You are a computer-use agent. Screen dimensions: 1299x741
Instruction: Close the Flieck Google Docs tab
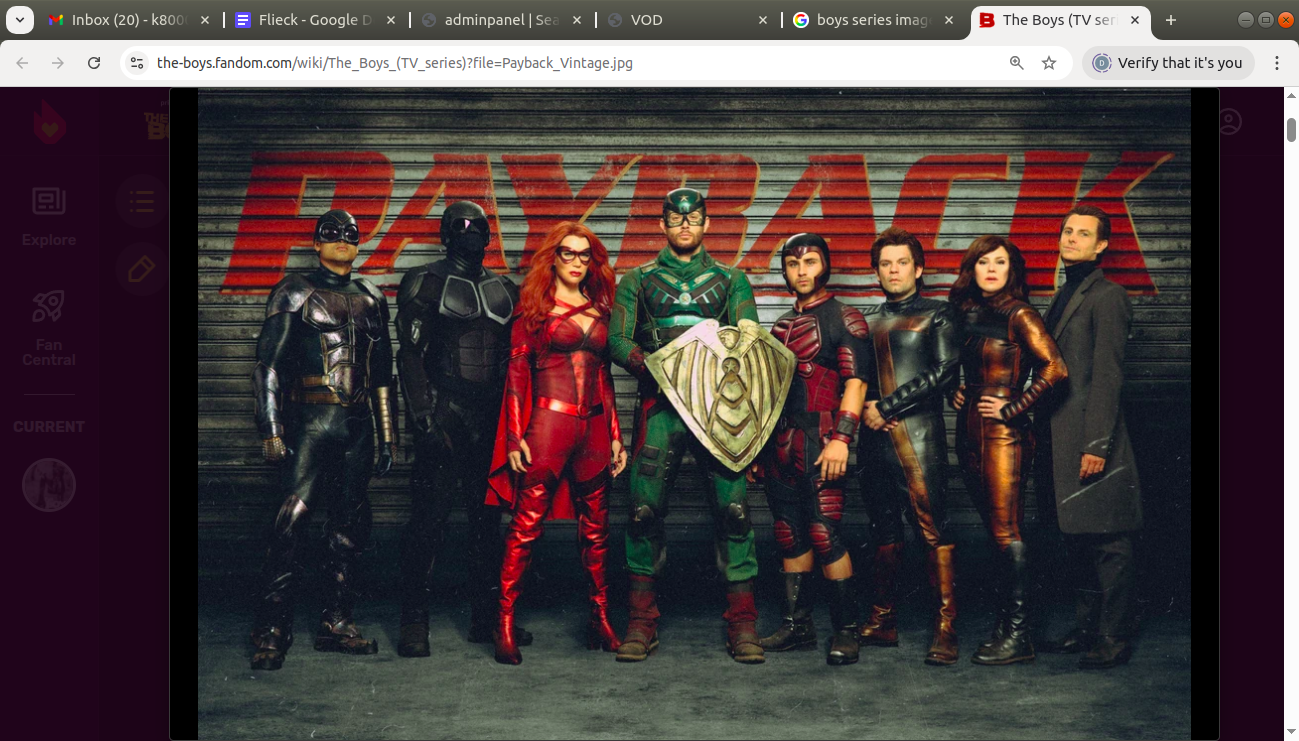(x=391, y=20)
